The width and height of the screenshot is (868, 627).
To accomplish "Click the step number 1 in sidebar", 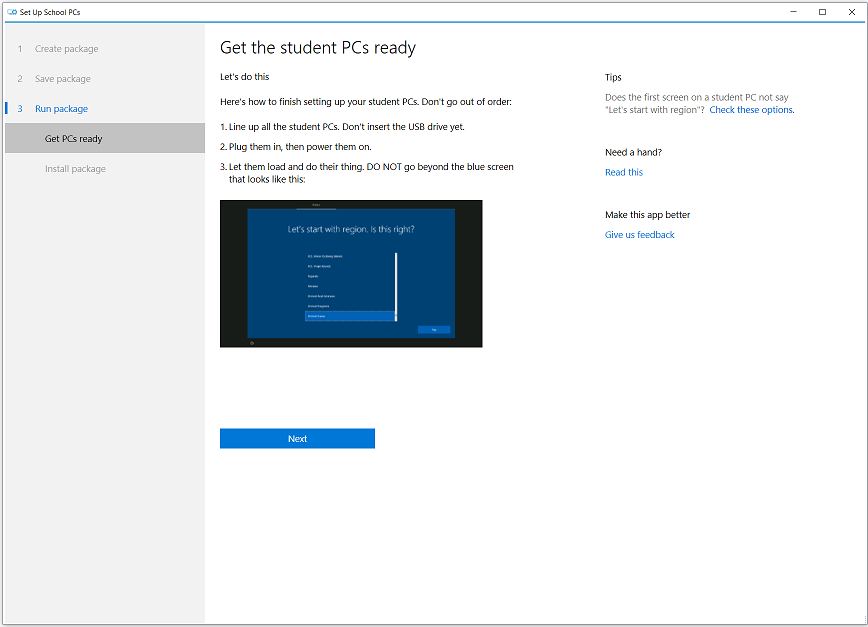I will pyautogui.click(x=19, y=49).
